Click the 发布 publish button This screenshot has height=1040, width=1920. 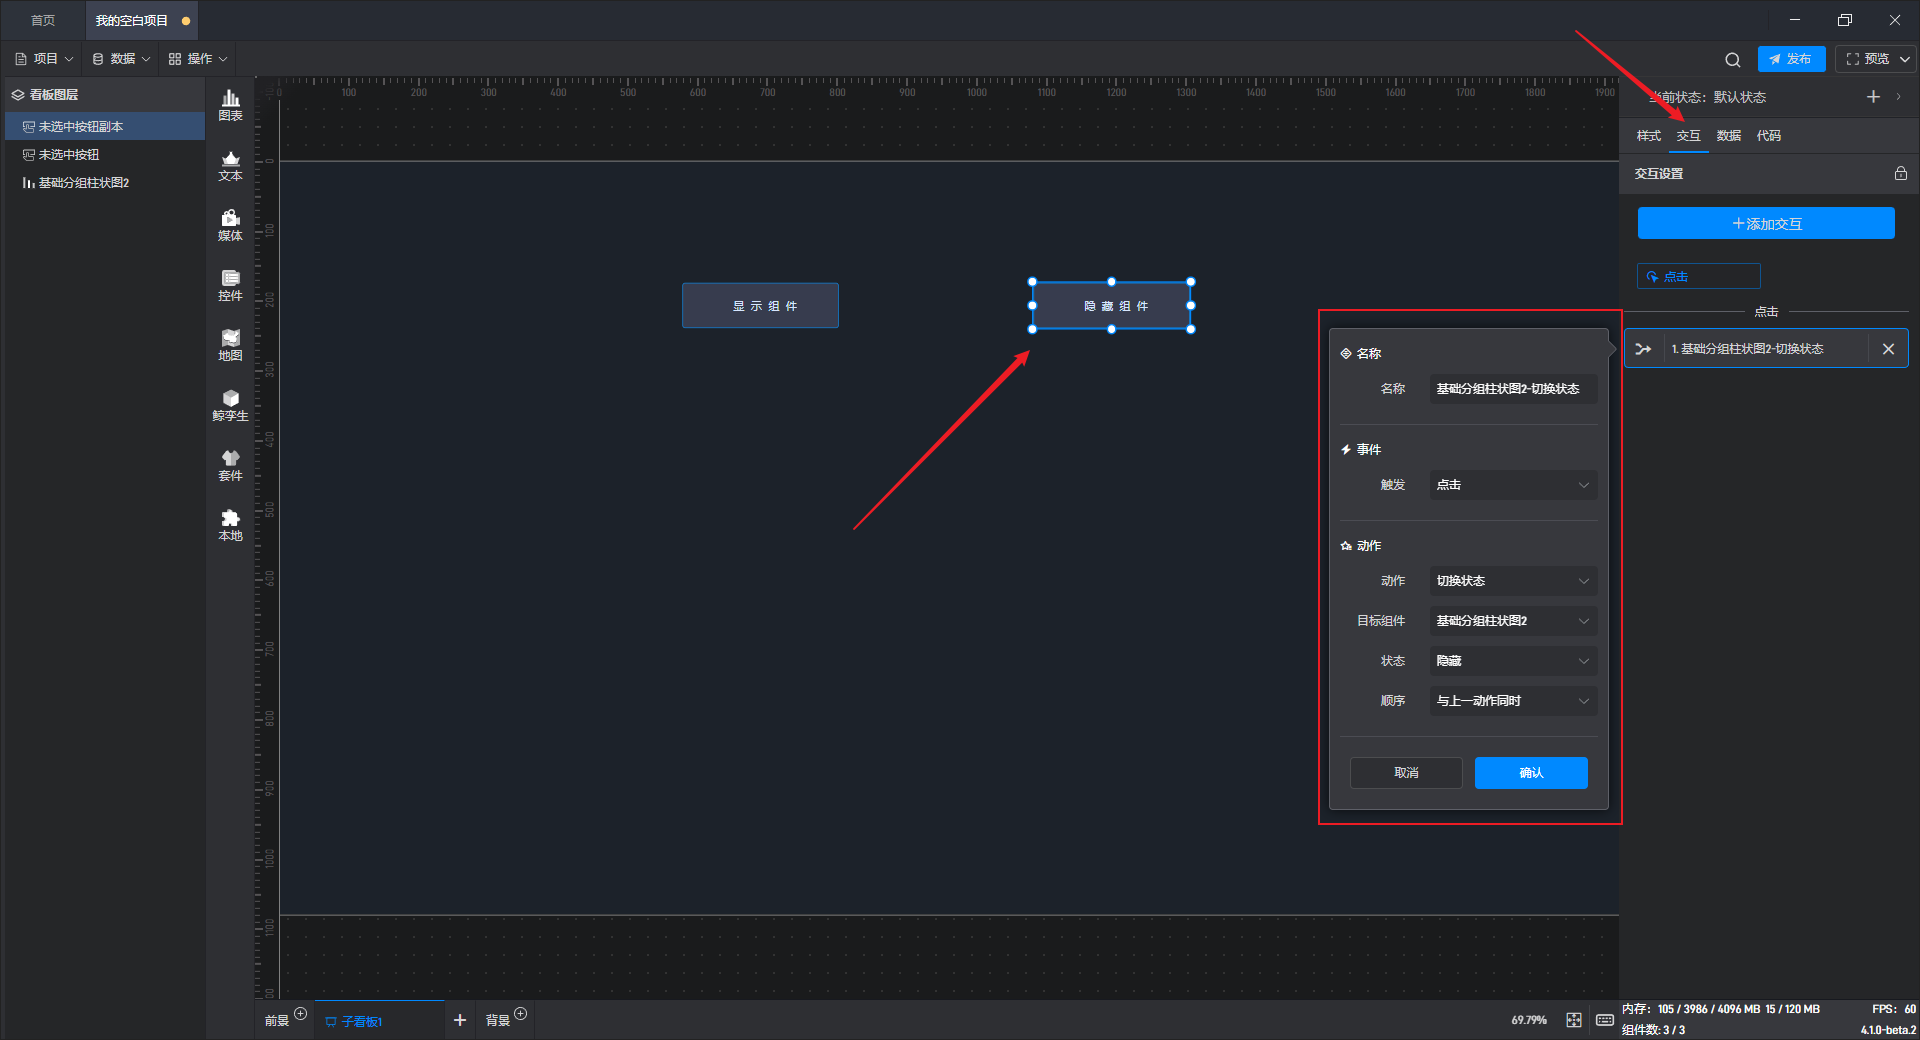point(1791,59)
